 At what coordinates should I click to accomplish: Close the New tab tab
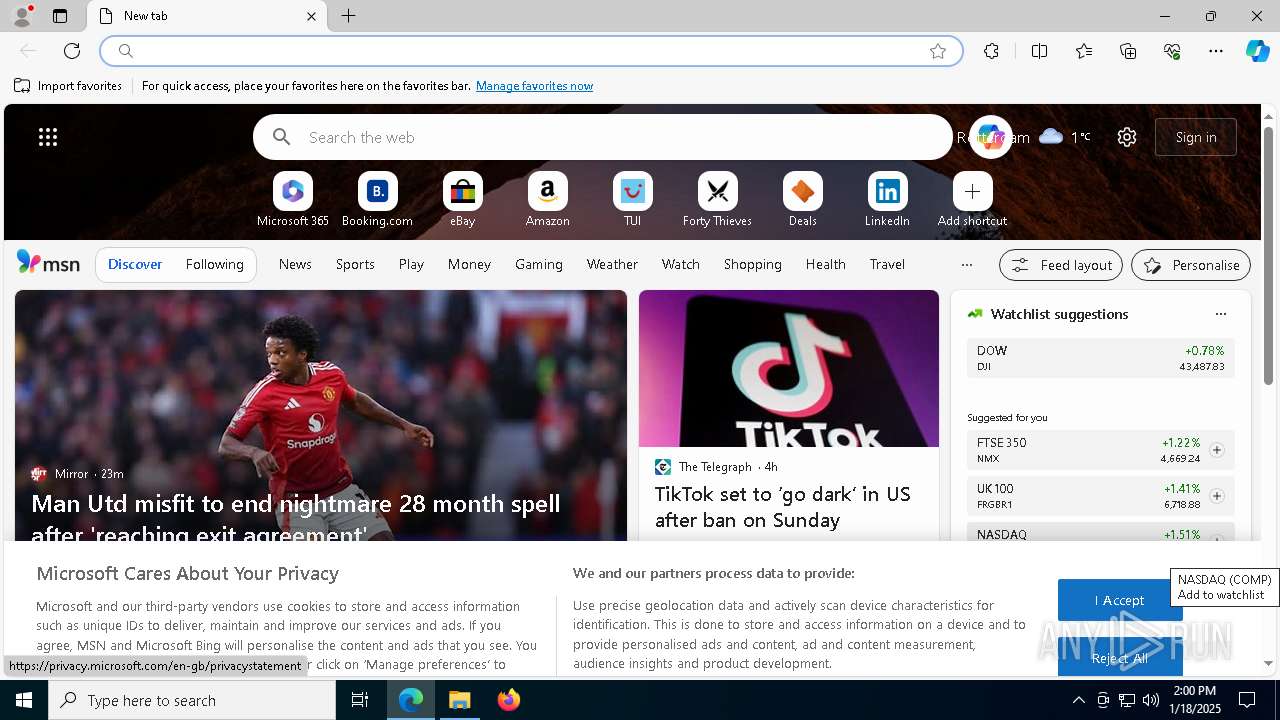(x=311, y=16)
